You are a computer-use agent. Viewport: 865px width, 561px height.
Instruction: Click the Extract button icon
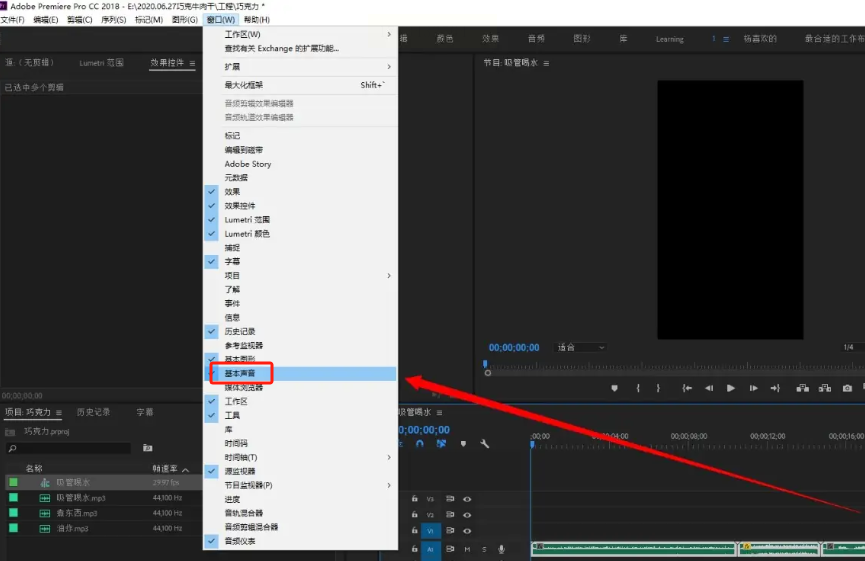[825, 388]
